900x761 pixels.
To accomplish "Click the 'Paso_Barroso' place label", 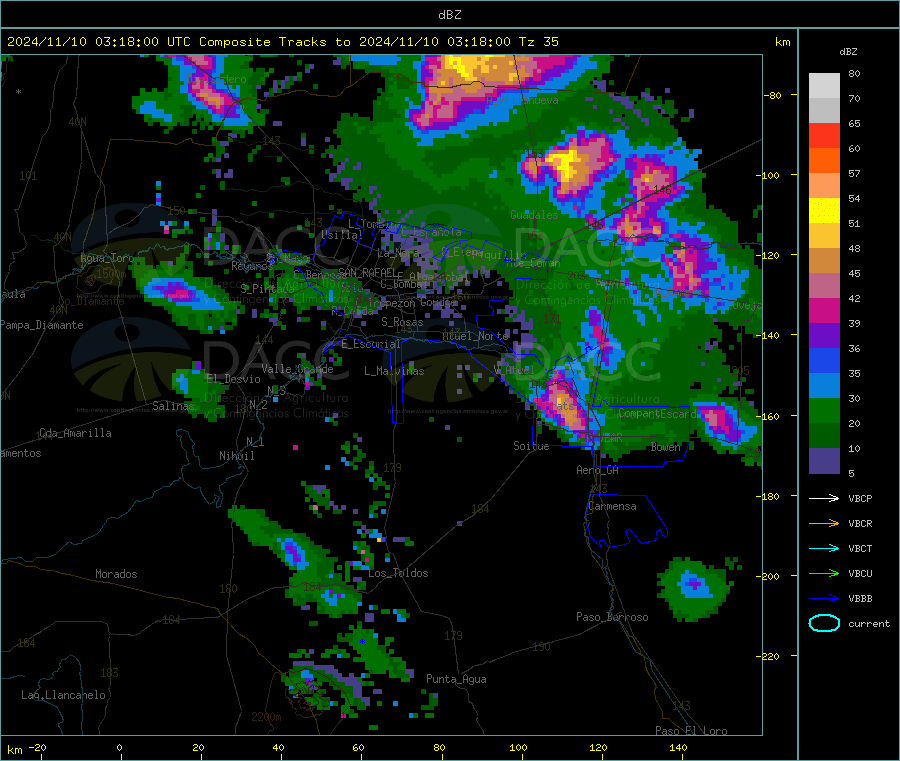I will 612,617.
